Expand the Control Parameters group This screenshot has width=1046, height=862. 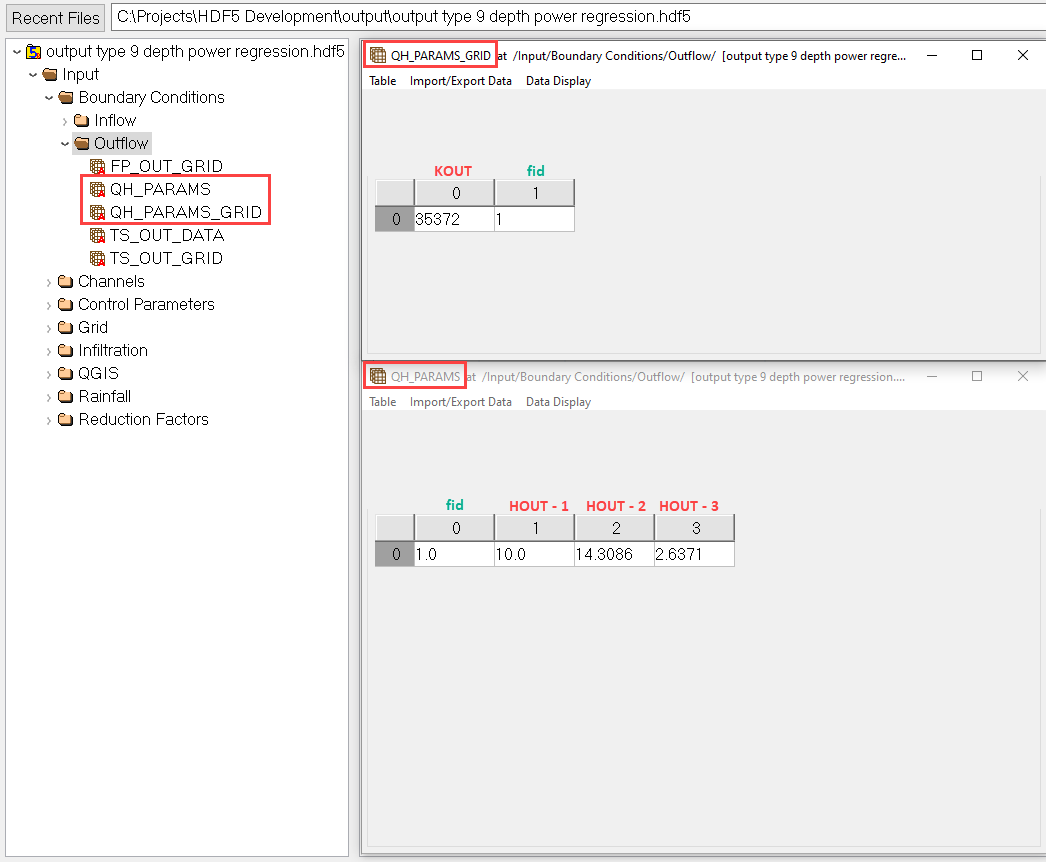click(x=48, y=305)
